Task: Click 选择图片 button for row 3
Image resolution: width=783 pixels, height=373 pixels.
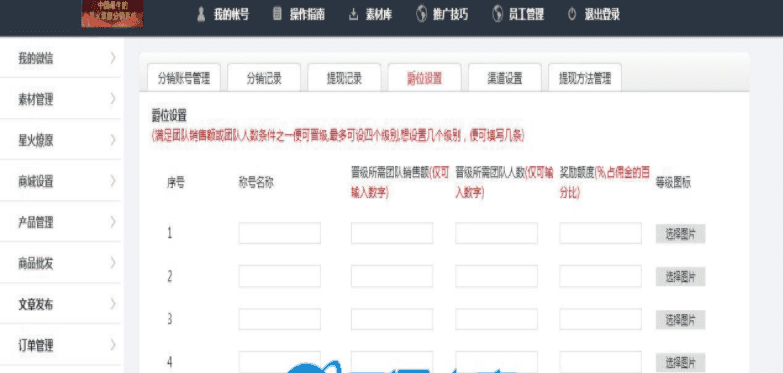Action: pos(680,320)
